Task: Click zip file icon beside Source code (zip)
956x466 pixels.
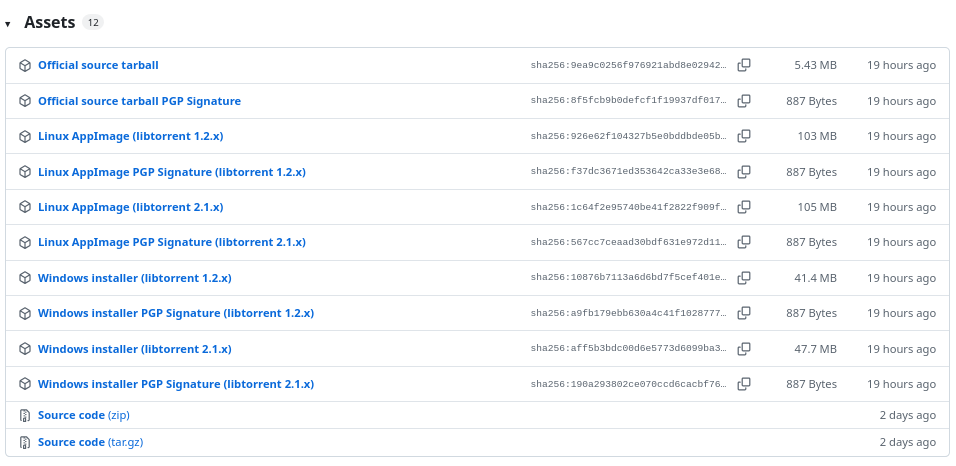Action: coord(25,415)
